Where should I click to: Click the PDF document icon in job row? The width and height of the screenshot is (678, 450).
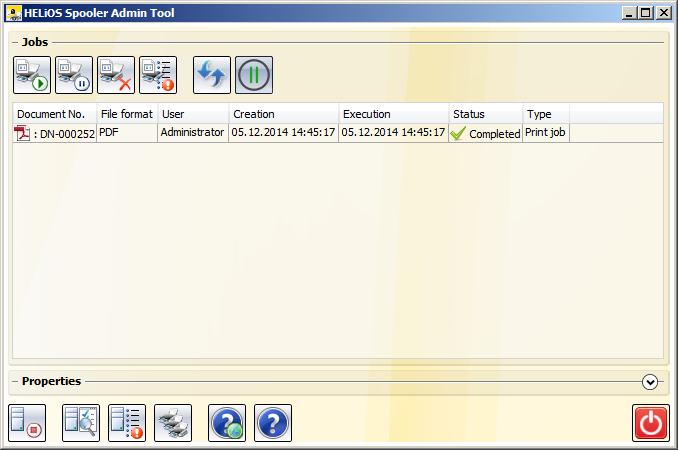[x=22, y=133]
